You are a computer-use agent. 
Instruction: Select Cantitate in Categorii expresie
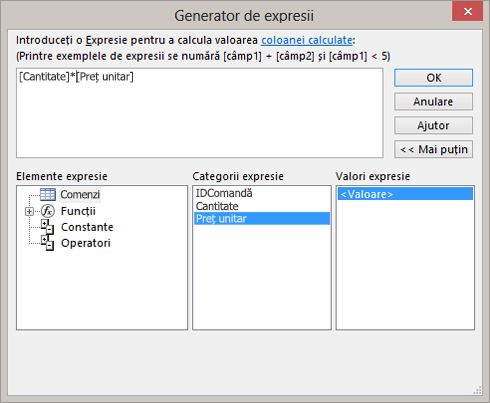262,206
